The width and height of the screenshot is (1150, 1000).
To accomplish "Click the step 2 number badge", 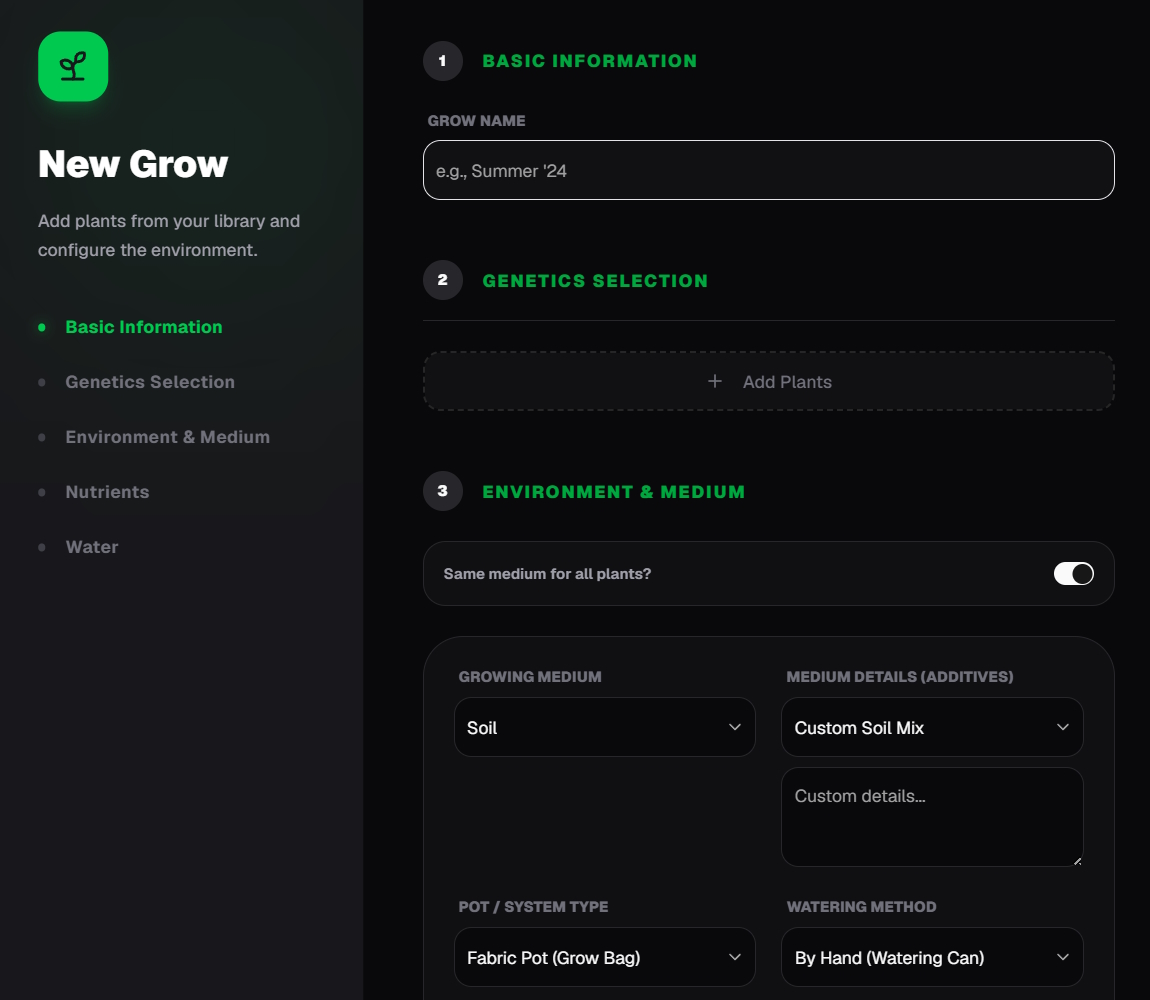I will click(443, 280).
